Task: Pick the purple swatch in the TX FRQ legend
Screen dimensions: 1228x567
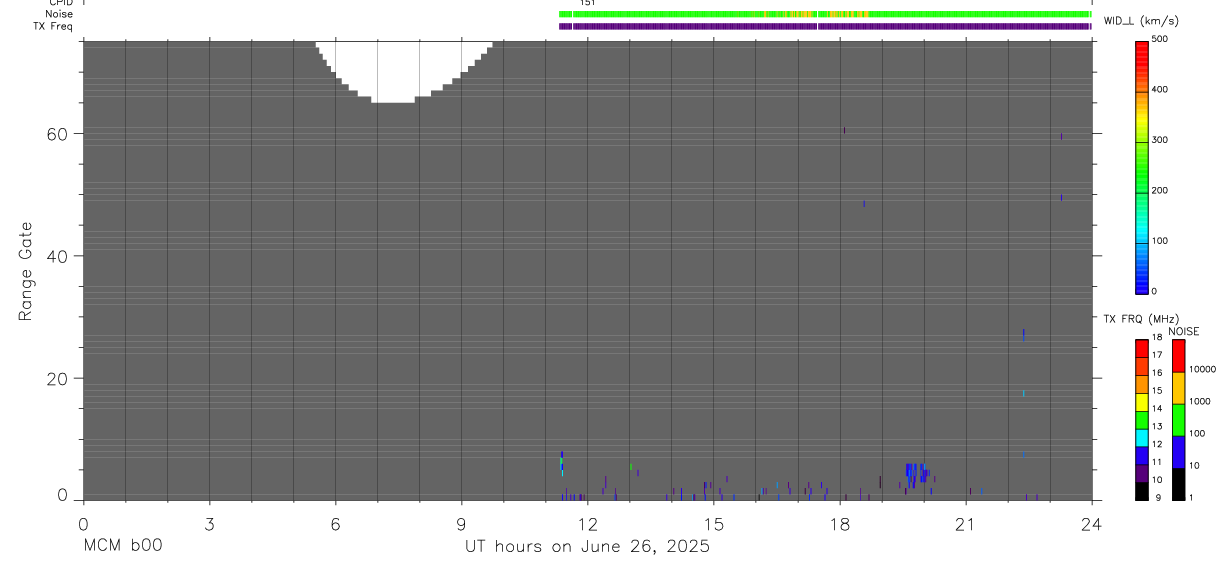Action: 1143,473
